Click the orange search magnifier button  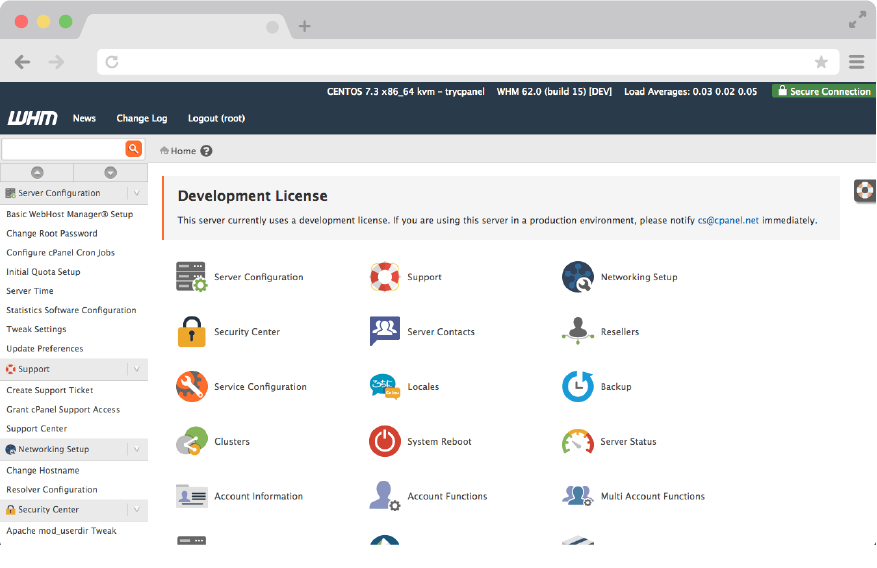click(134, 149)
